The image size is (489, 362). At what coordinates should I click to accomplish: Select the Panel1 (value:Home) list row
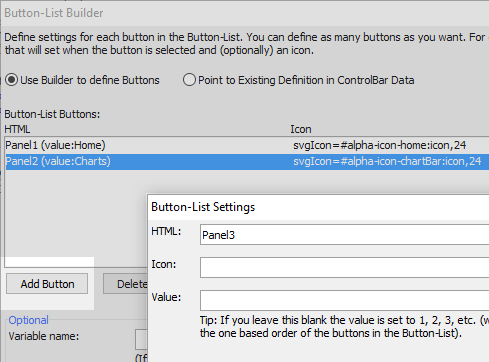[x=247, y=145]
